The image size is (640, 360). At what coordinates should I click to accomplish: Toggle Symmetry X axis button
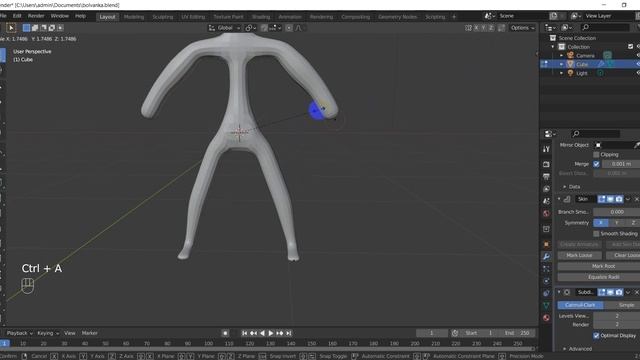pyautogui.click(x=600, y=223)
